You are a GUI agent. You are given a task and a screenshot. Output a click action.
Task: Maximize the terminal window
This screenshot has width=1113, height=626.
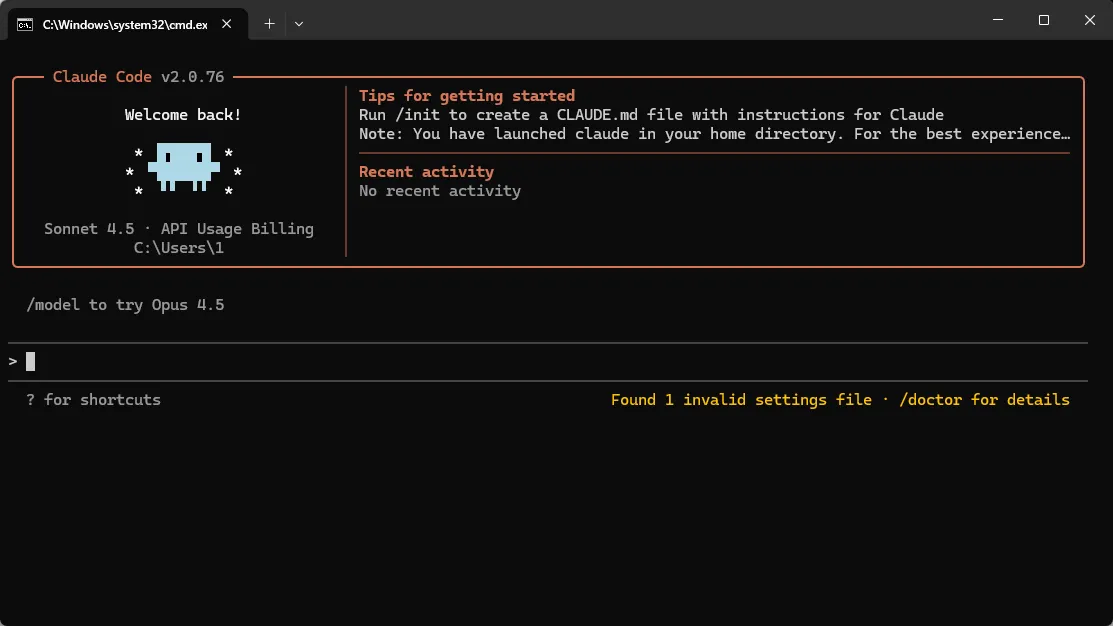[x=1043, y=20]
